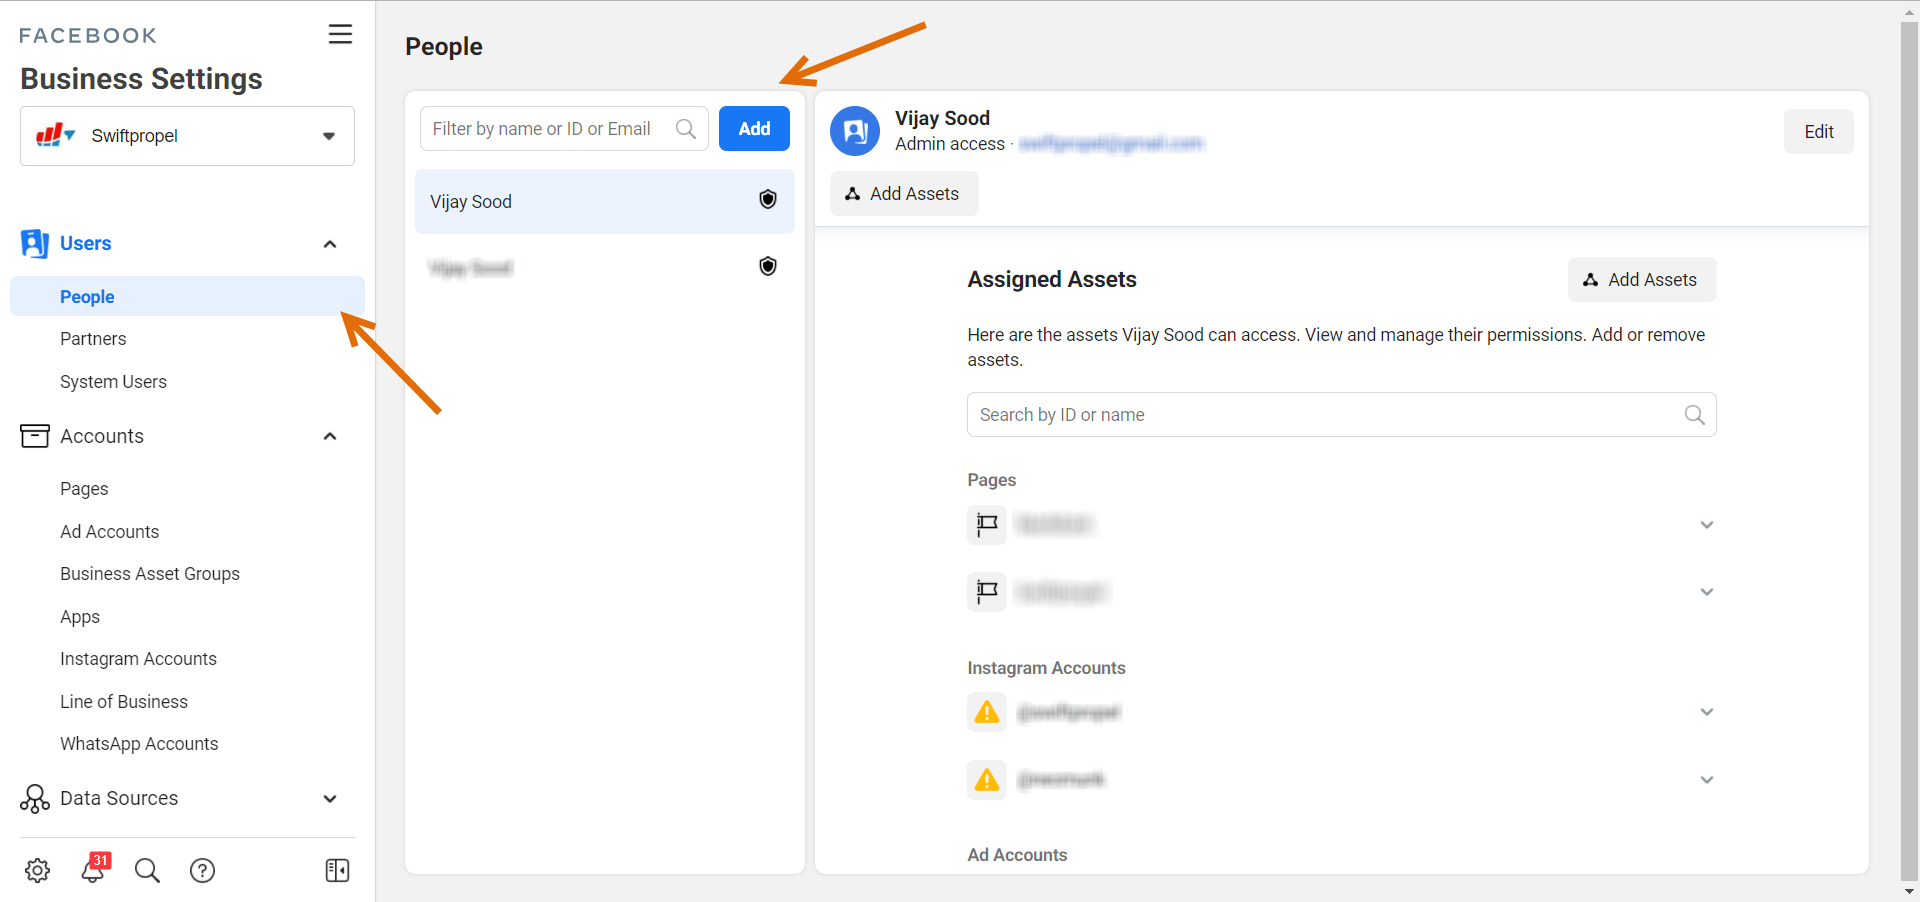The image size is (1920, 902).
Task: Collapse the Accounts section chevron
Action: (329, 436)
